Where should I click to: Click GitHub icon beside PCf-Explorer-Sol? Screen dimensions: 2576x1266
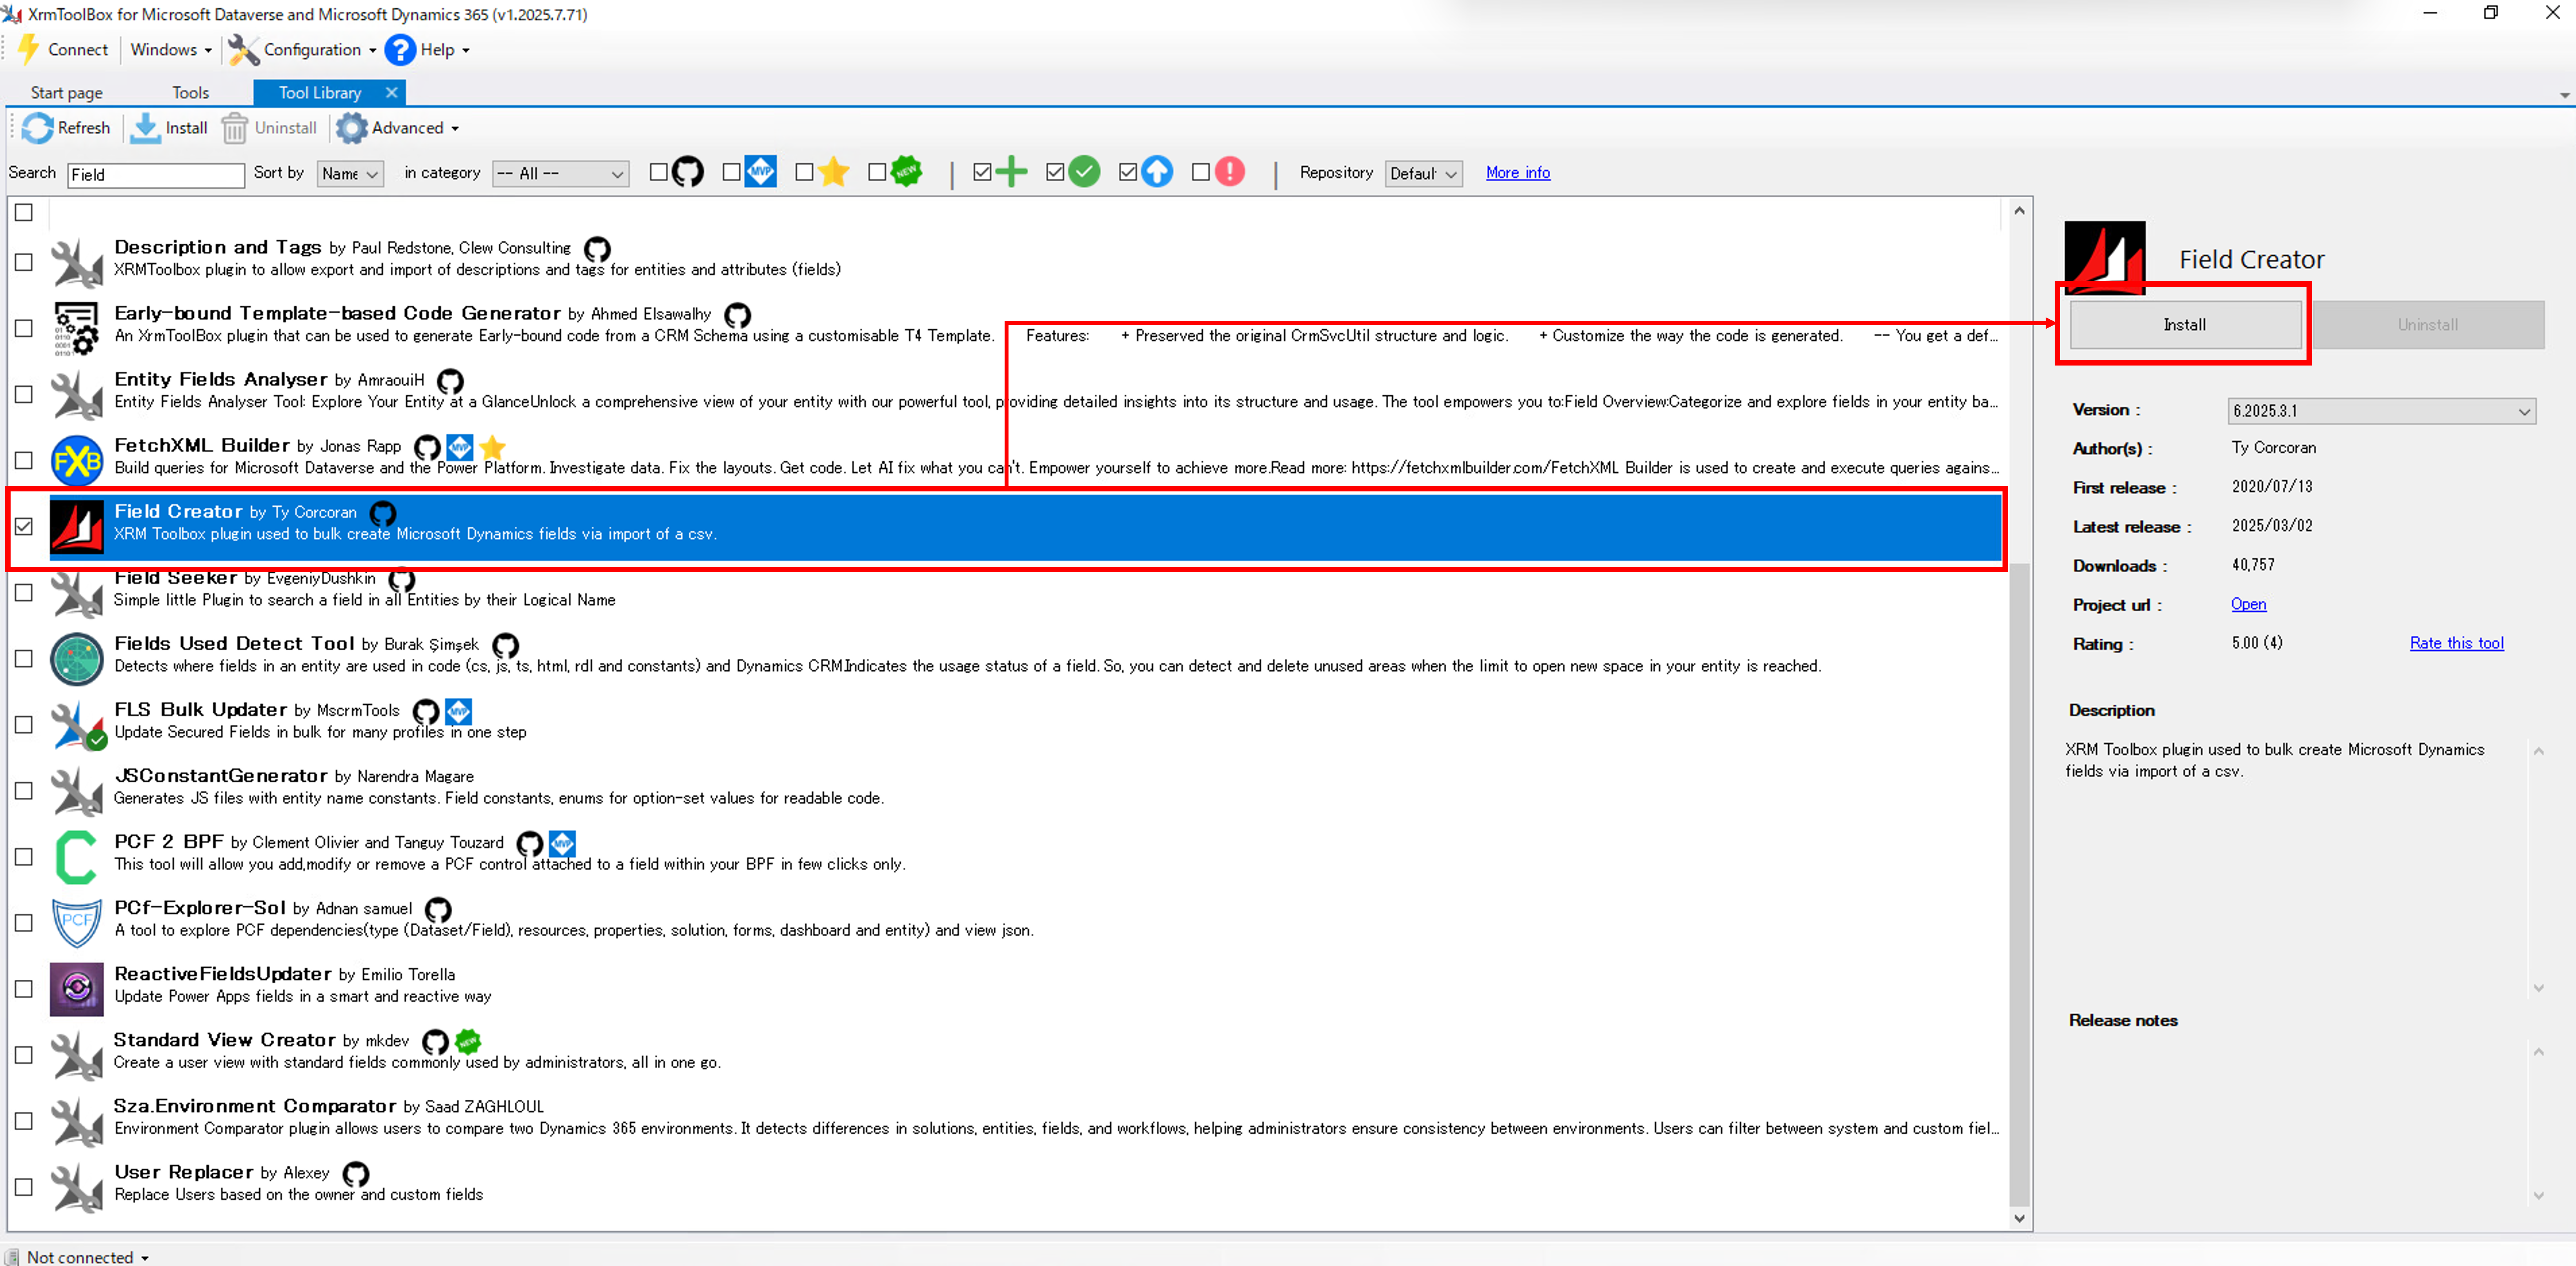click(x=438, y=909)
